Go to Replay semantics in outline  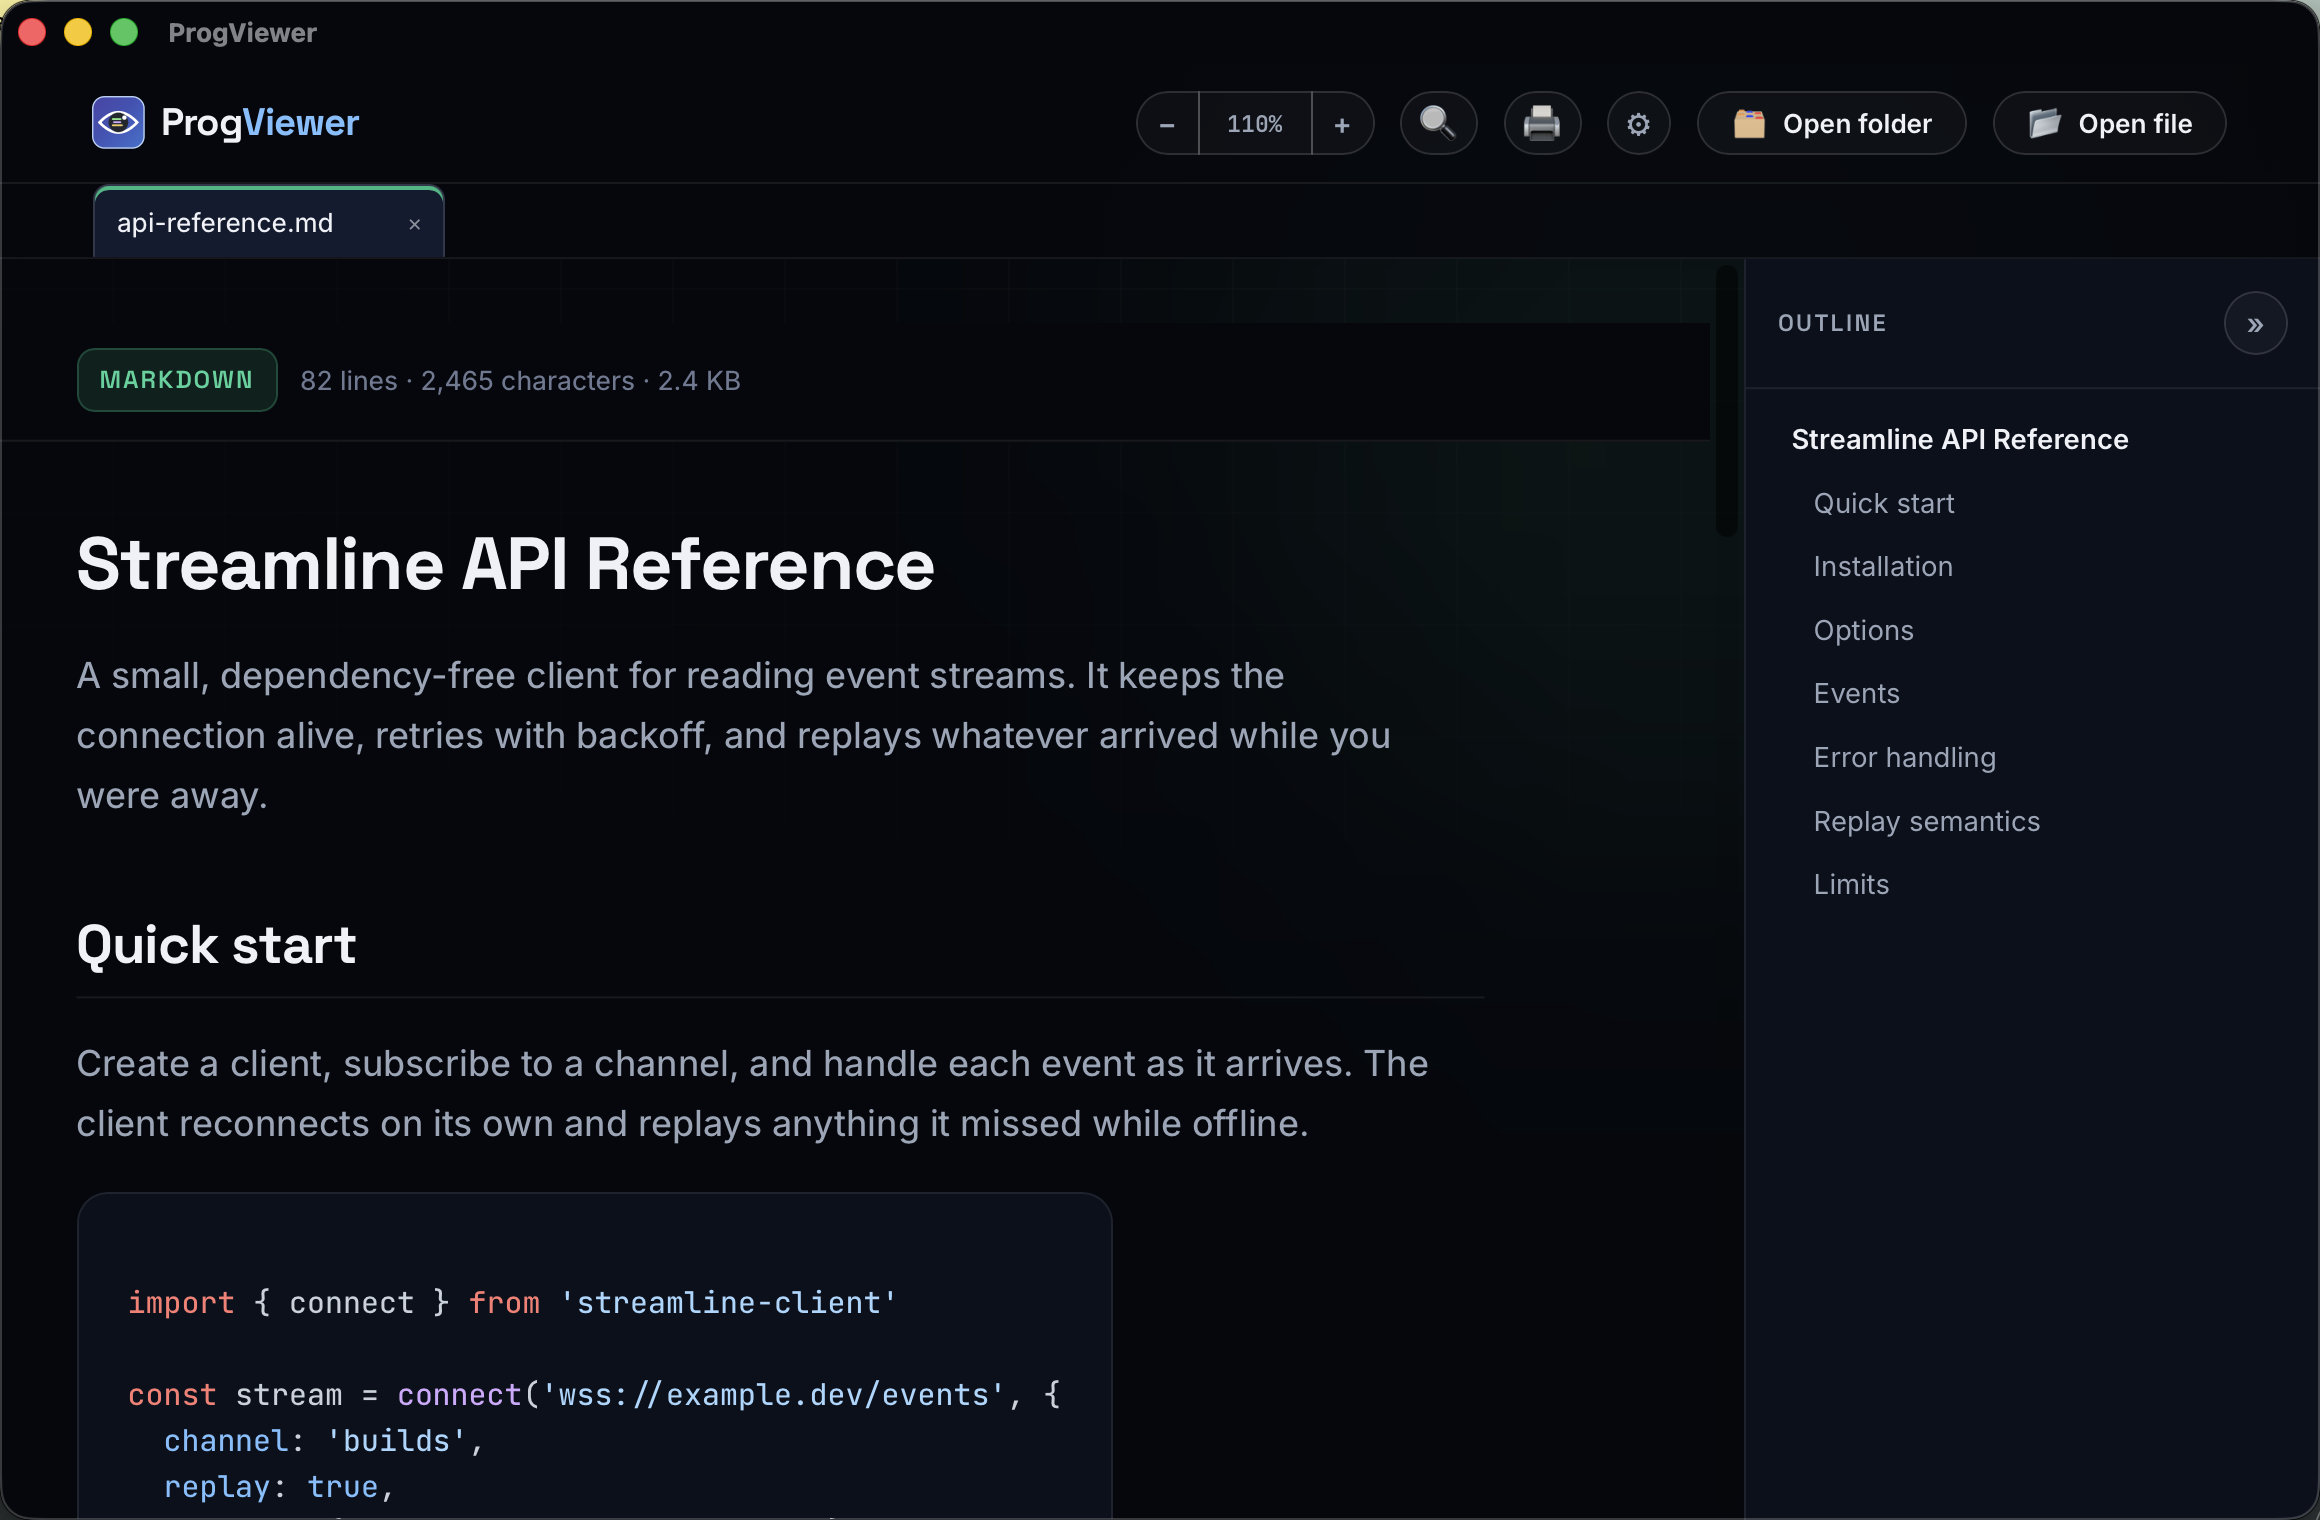point(1926,822)
